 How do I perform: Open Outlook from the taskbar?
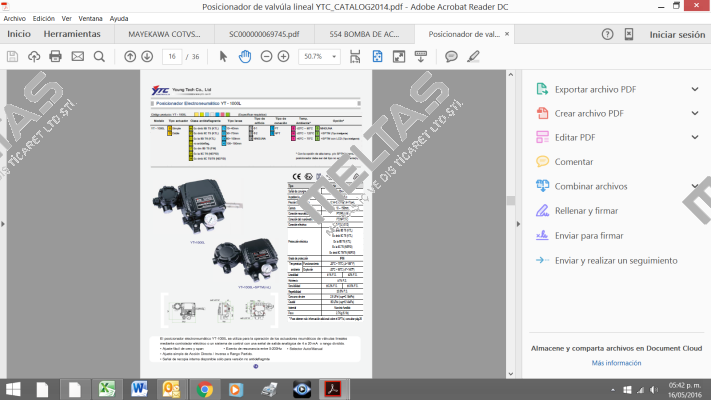(x=171, y=390)
